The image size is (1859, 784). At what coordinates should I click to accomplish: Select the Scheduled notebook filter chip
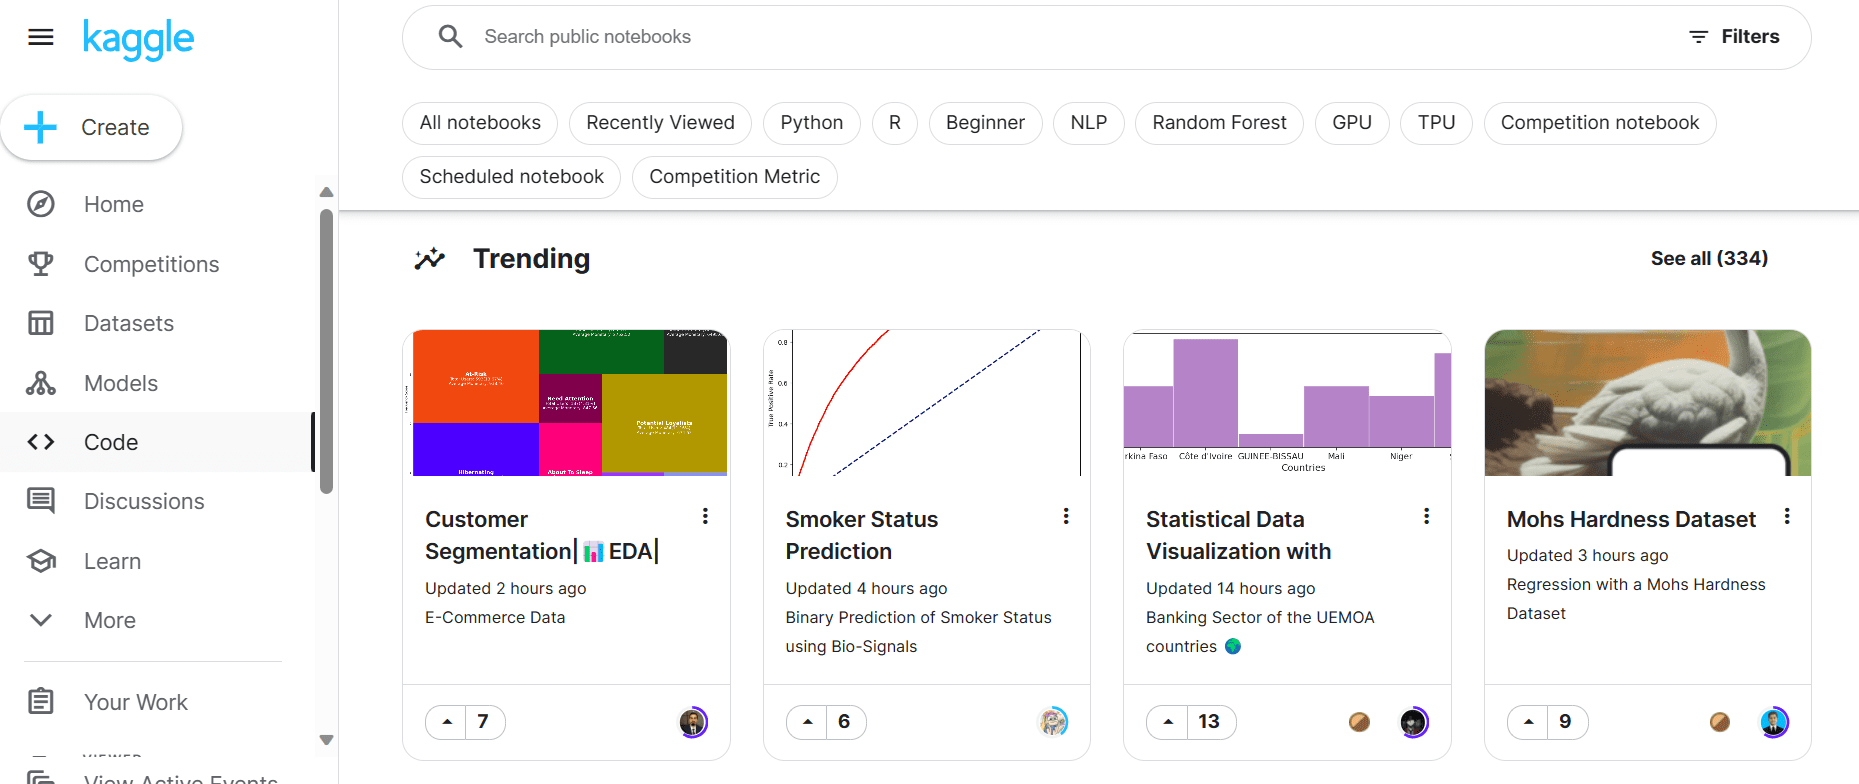click(x=512, y=177)
